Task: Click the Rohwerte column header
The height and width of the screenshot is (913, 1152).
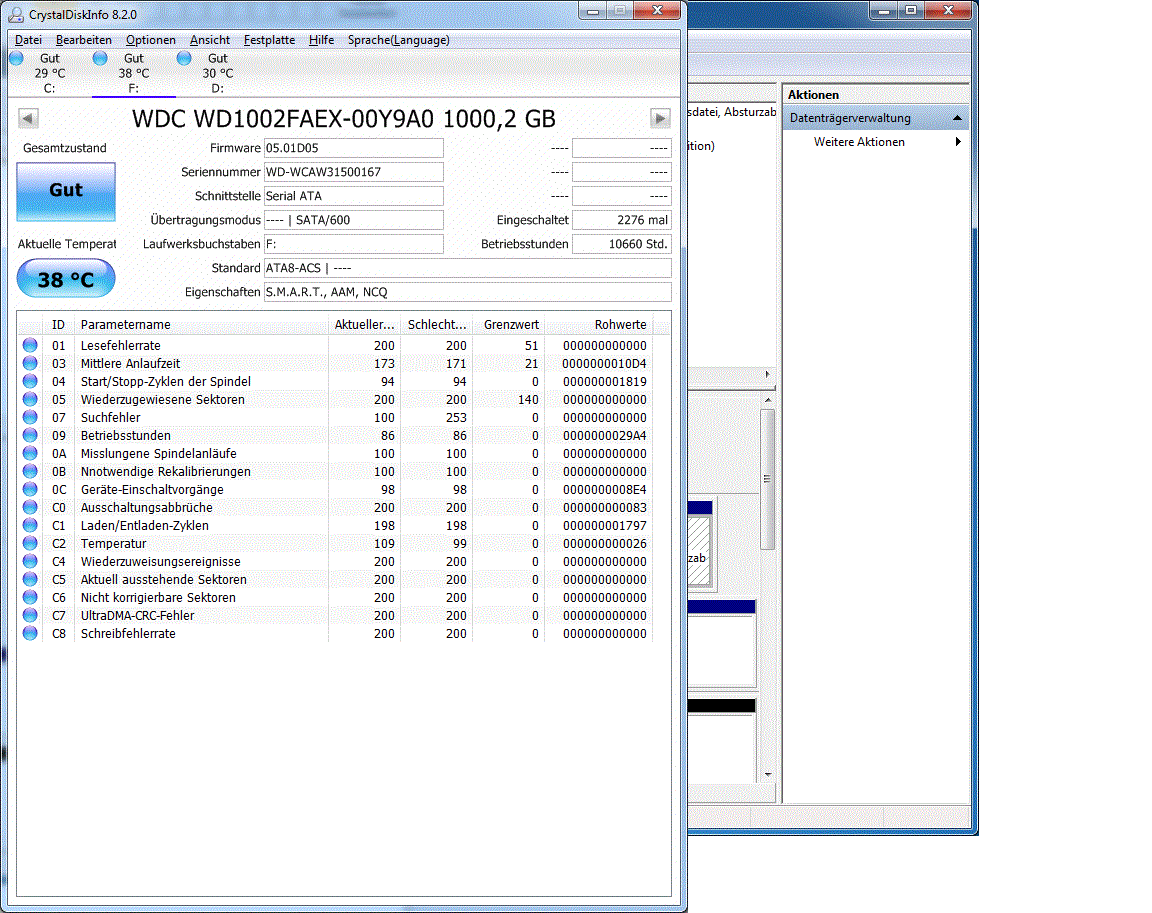Action: pos(598,324)
